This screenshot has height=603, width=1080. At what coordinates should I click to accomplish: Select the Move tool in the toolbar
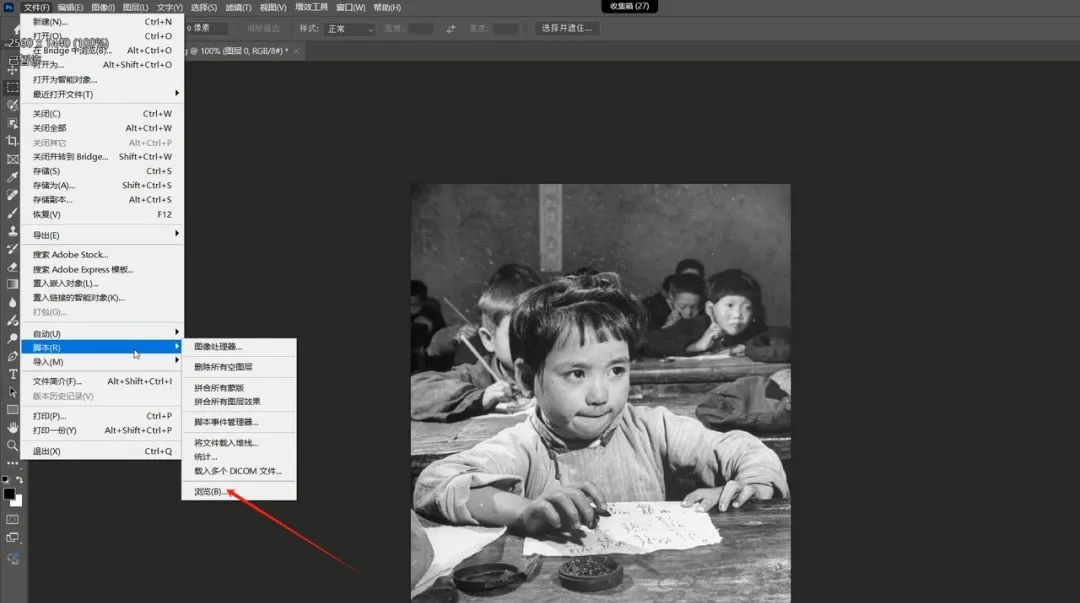tap(12, 69)
